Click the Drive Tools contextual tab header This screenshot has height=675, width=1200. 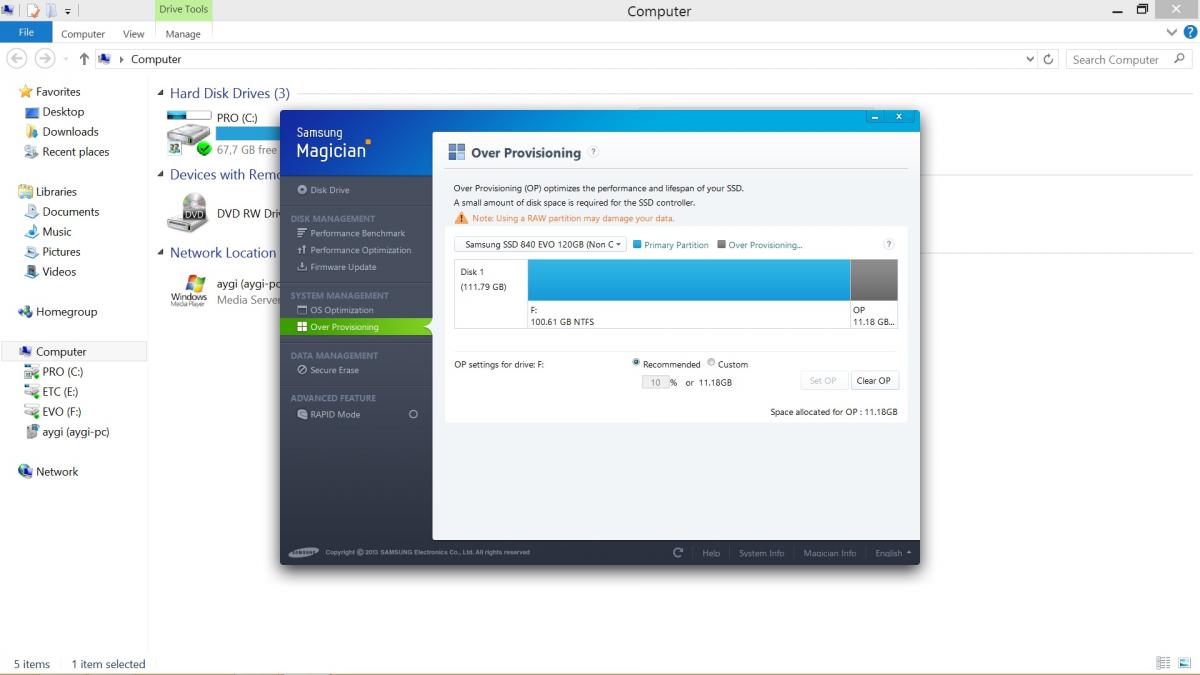point(184,10)
